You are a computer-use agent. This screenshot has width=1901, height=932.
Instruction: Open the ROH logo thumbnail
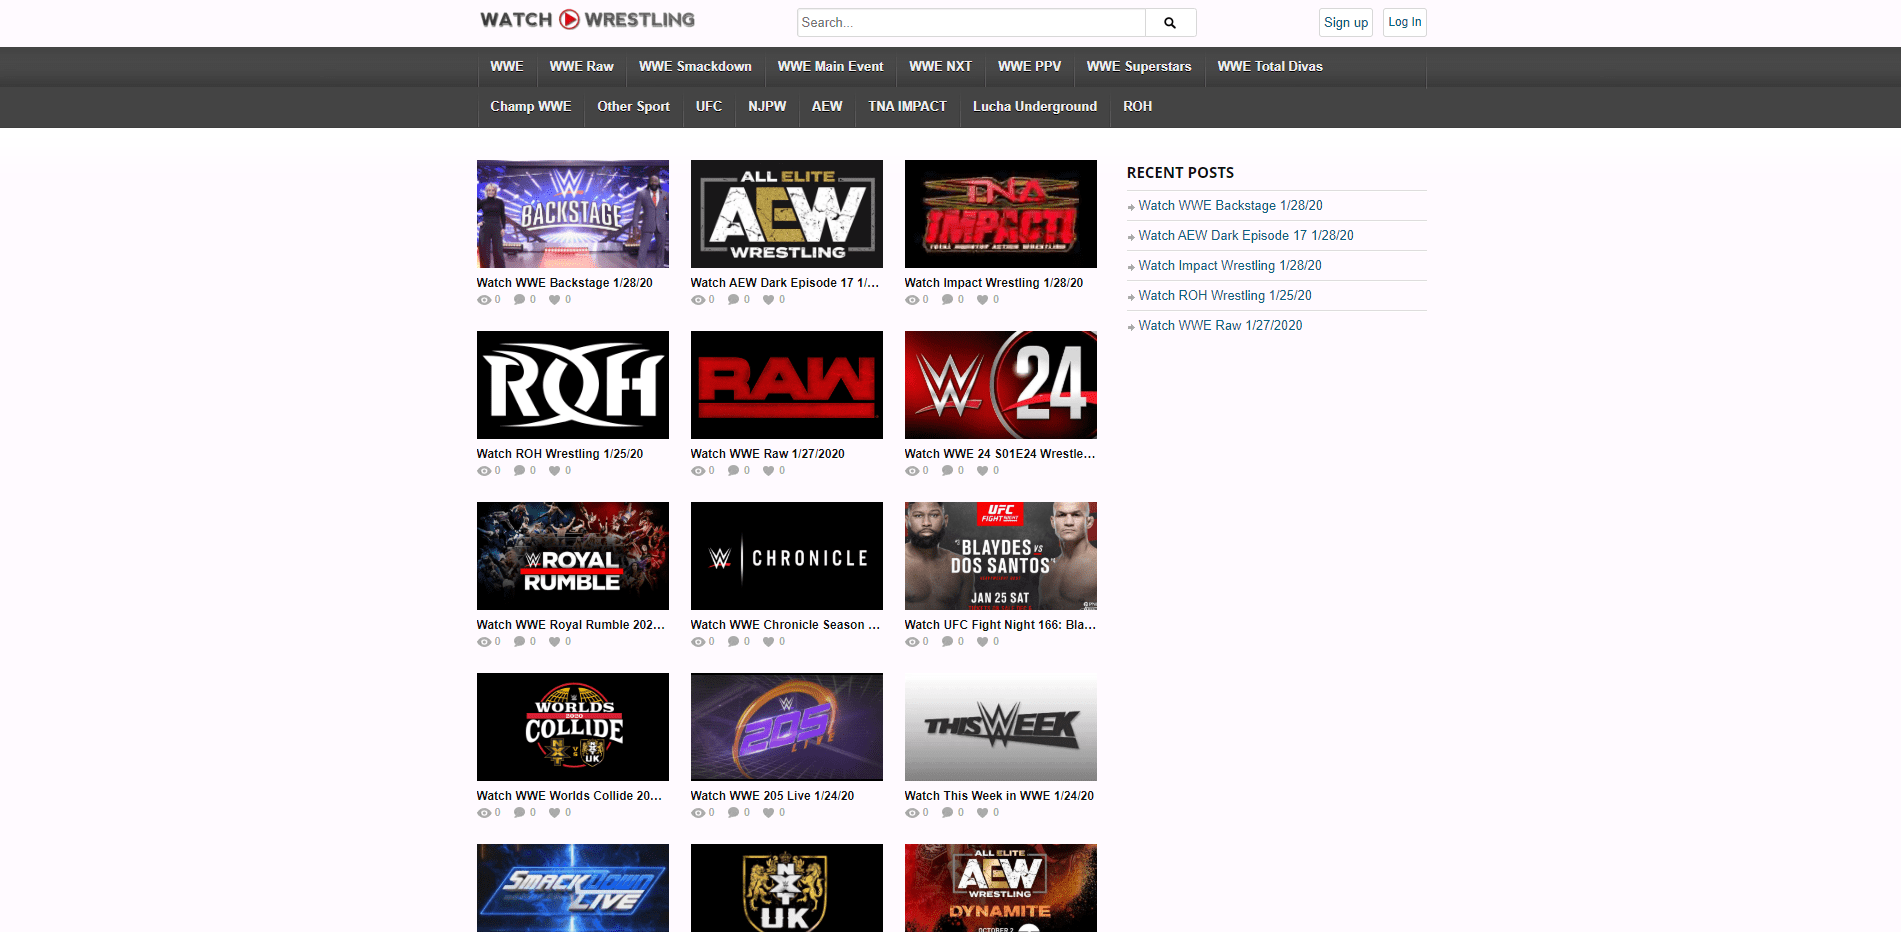[573, 385]
